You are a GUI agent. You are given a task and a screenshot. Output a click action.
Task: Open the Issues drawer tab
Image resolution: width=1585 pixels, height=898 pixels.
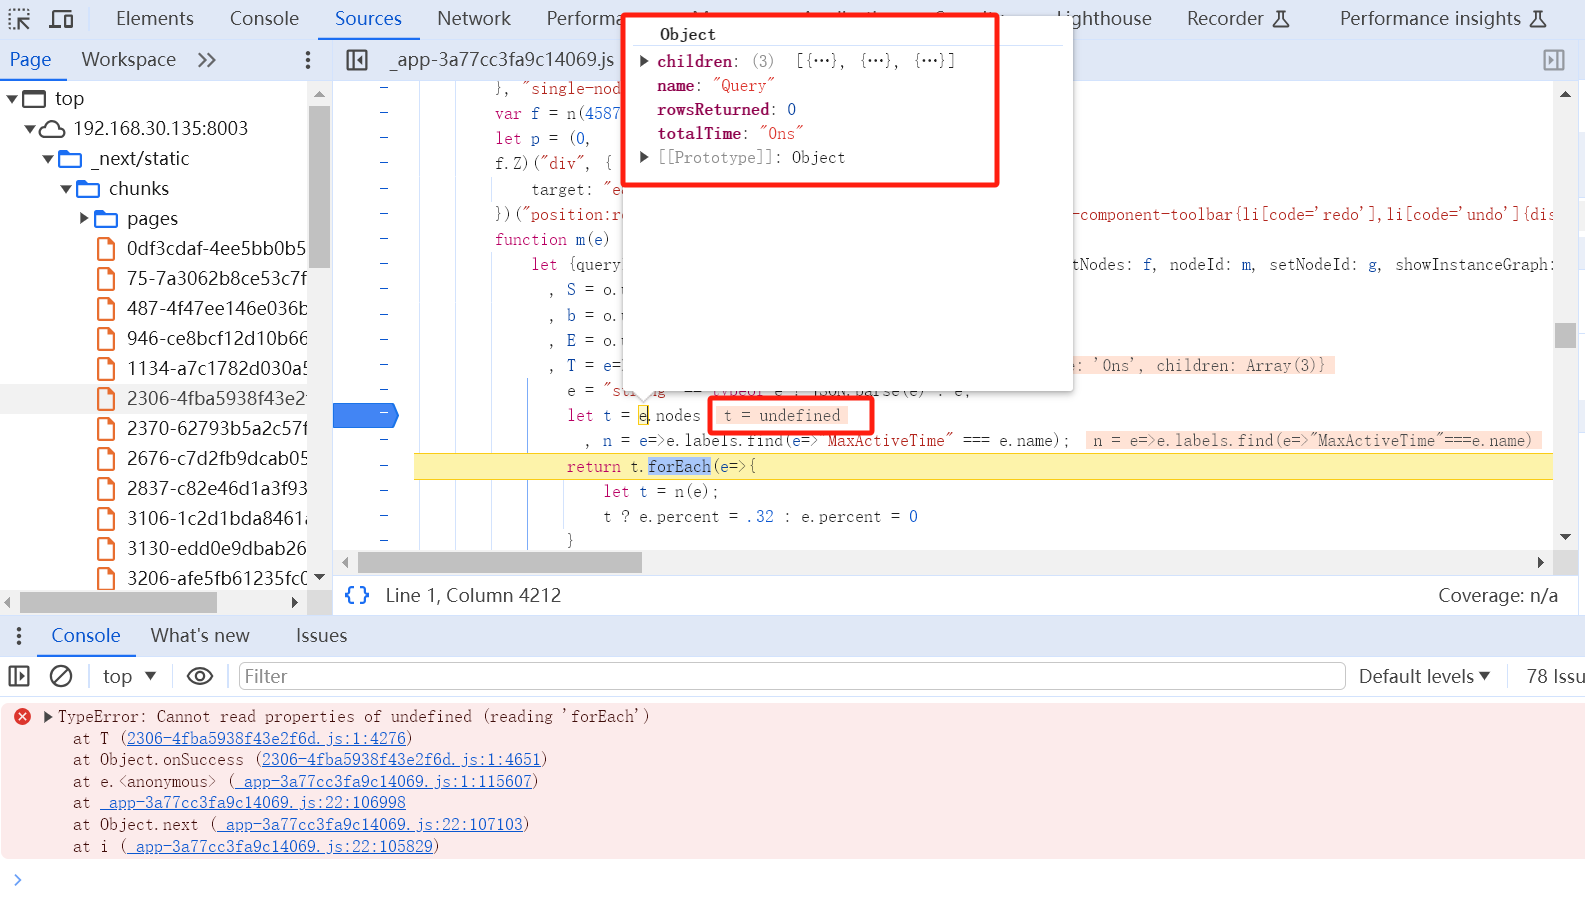pyautogui.click(x=322, y=636)
